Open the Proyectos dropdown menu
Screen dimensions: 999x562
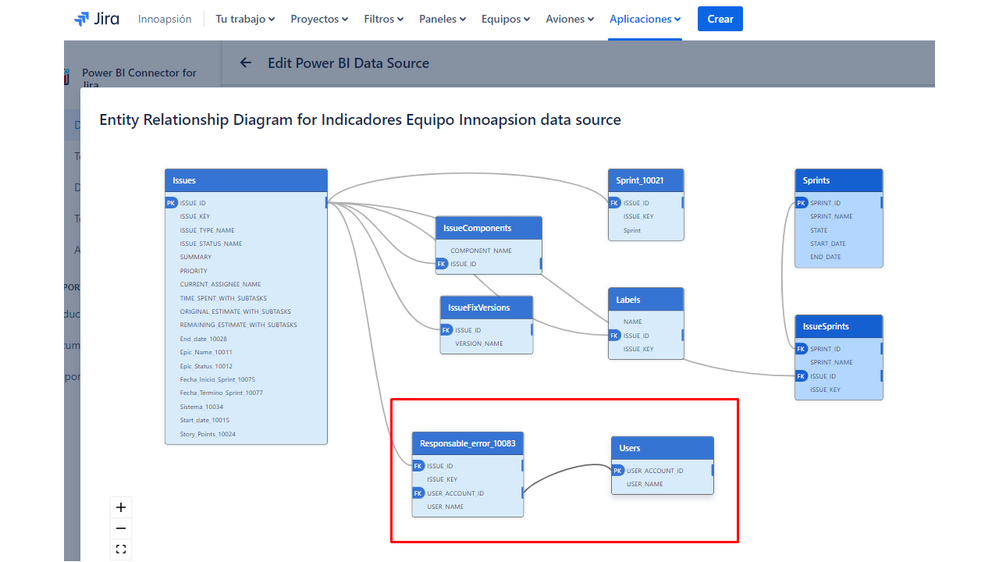(x=319, y=19)
